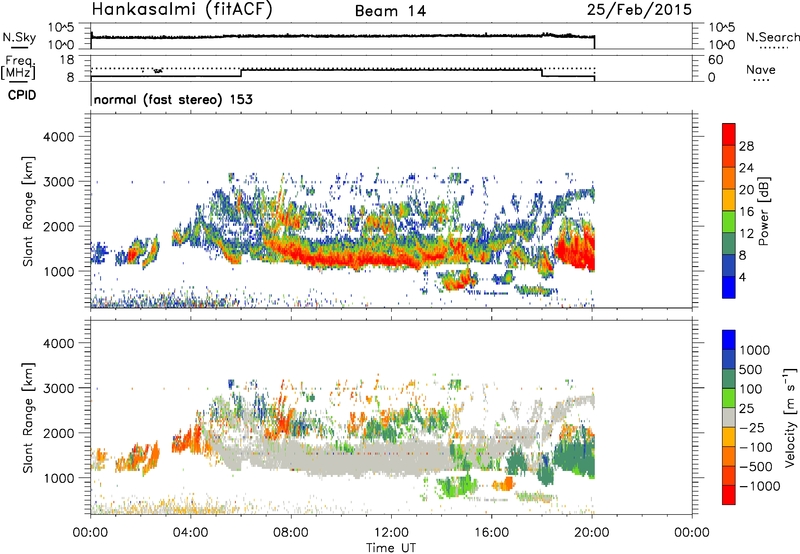Click the 'Beam 14' heading

point(390,11)
